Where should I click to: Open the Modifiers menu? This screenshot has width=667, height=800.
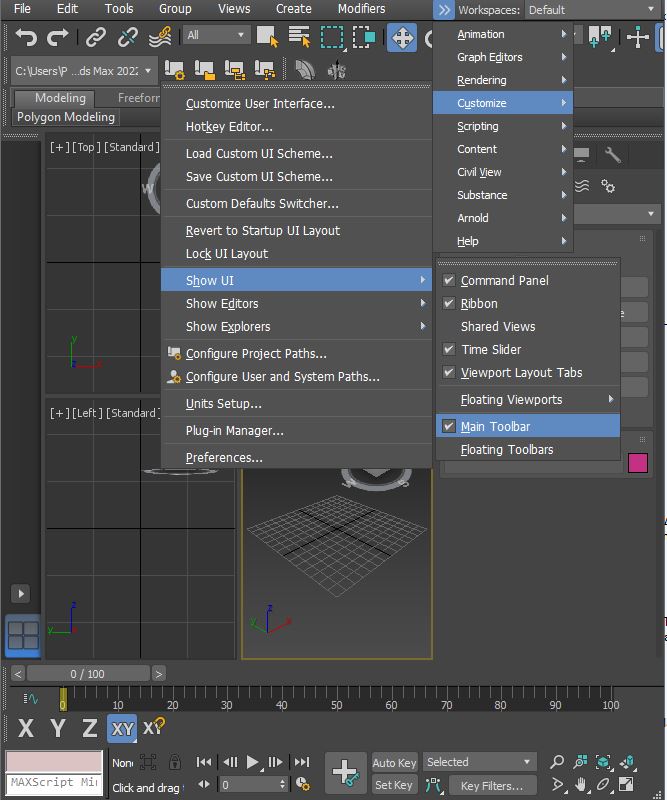pyautogui.click(x=361, y=9)
